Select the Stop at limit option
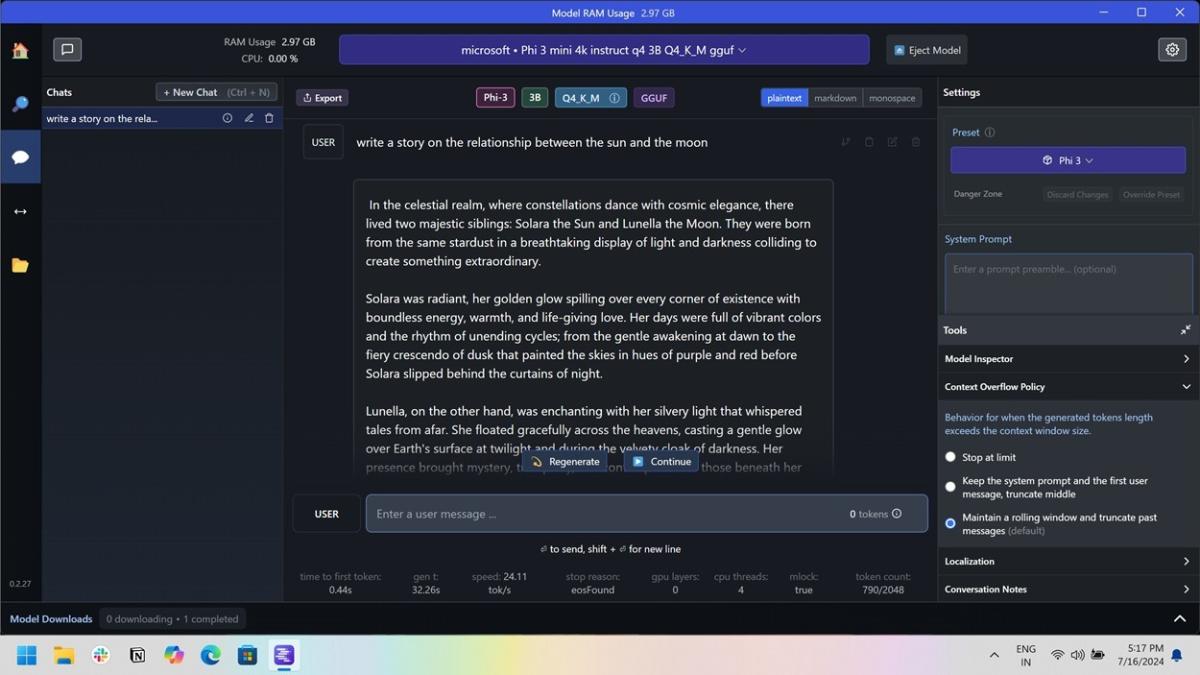The height and width of the screenshot is (675, 1200). [x=950, y=457]
